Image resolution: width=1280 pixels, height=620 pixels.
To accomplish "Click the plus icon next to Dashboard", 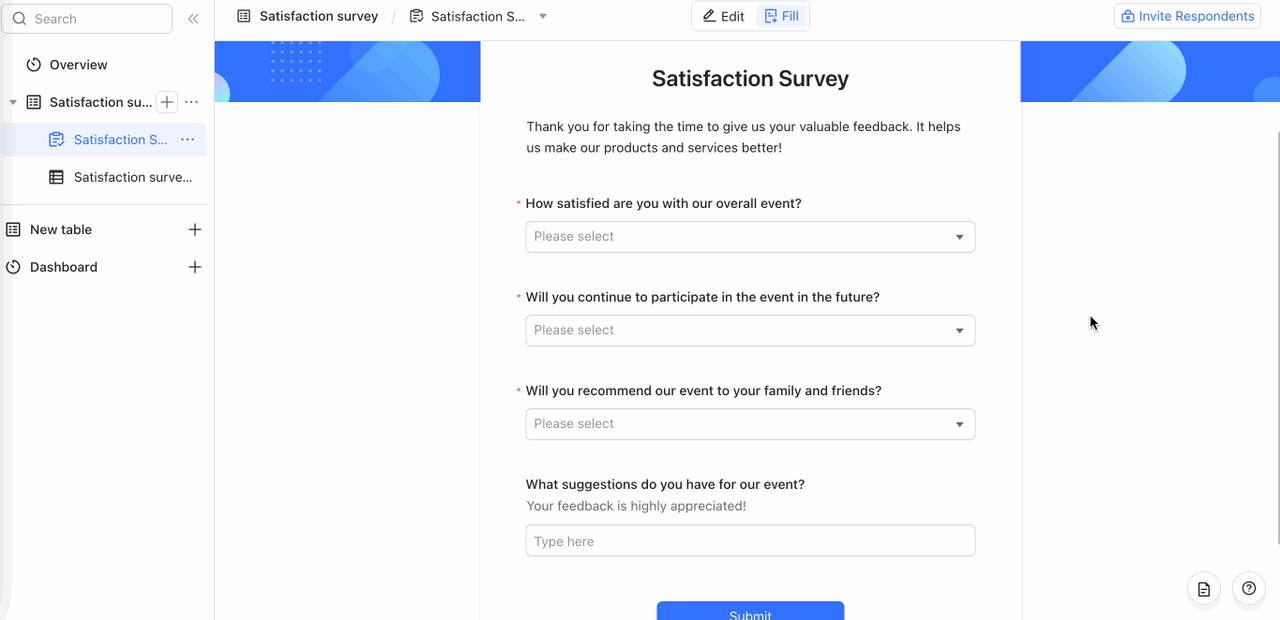I will click(195, 267).
